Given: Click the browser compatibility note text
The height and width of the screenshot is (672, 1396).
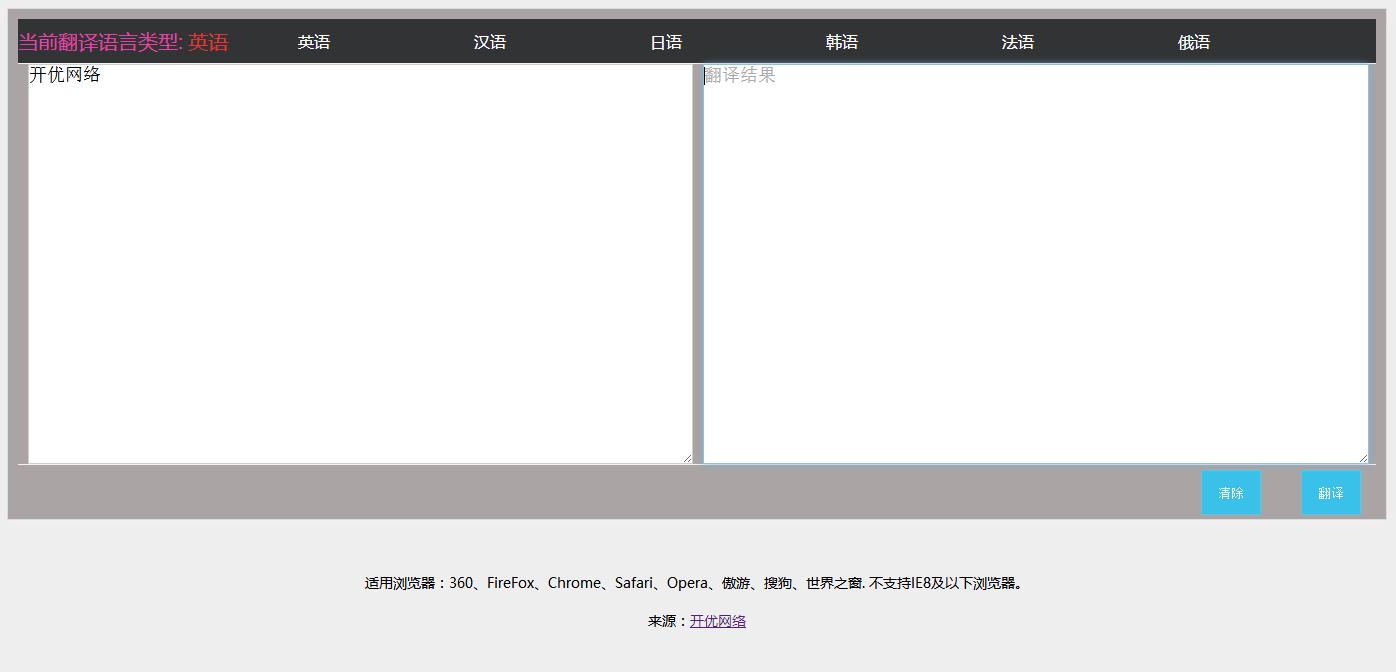Looking at the screenshot, I should [x=696, y=583].
